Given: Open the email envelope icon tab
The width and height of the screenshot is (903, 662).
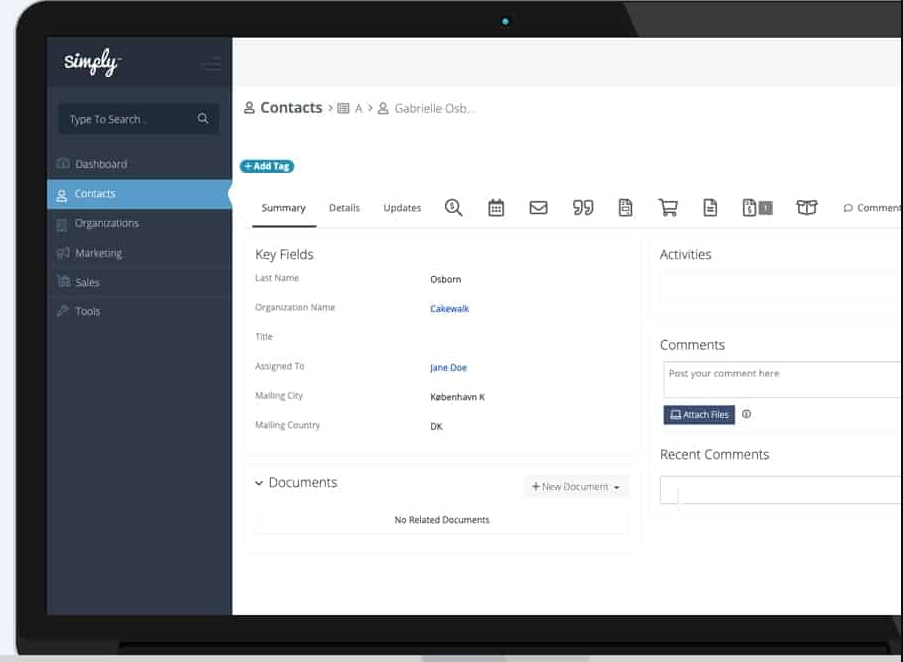Looking at the screenshot, I should point(539,208).
